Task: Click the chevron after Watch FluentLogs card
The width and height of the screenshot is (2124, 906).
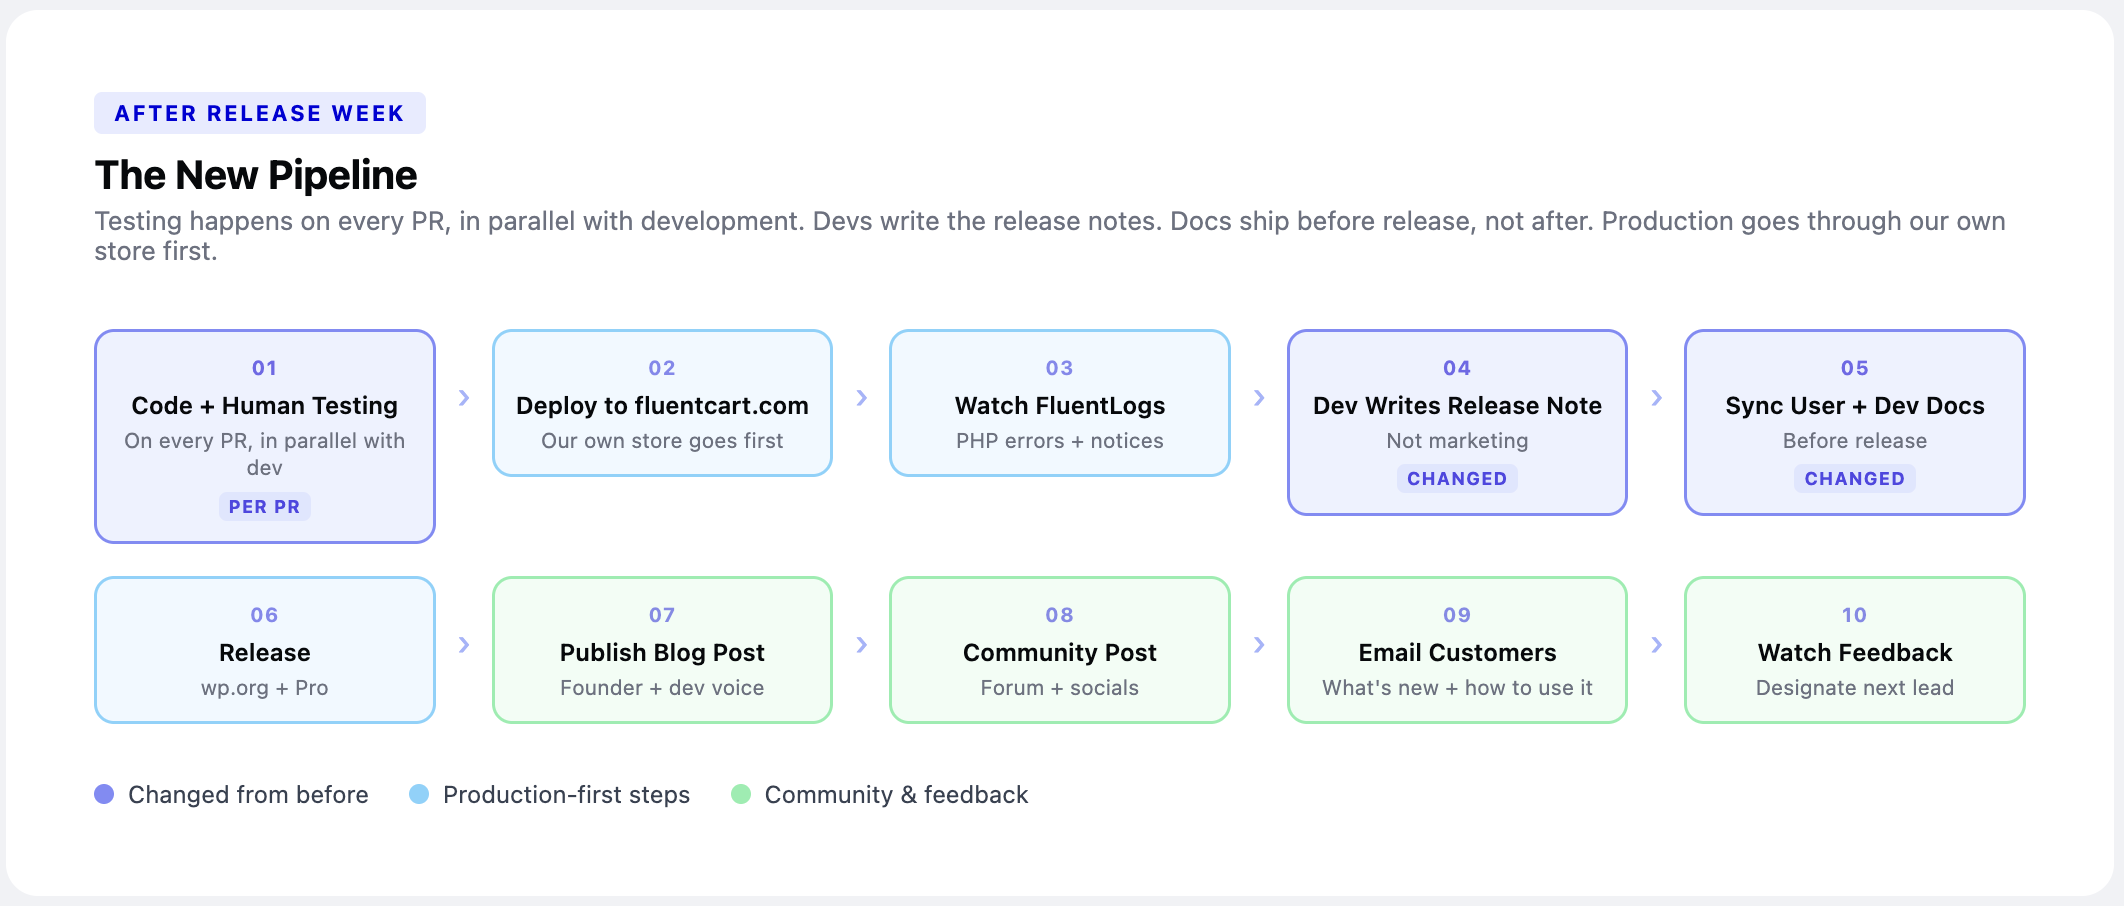Action: 1259,398
